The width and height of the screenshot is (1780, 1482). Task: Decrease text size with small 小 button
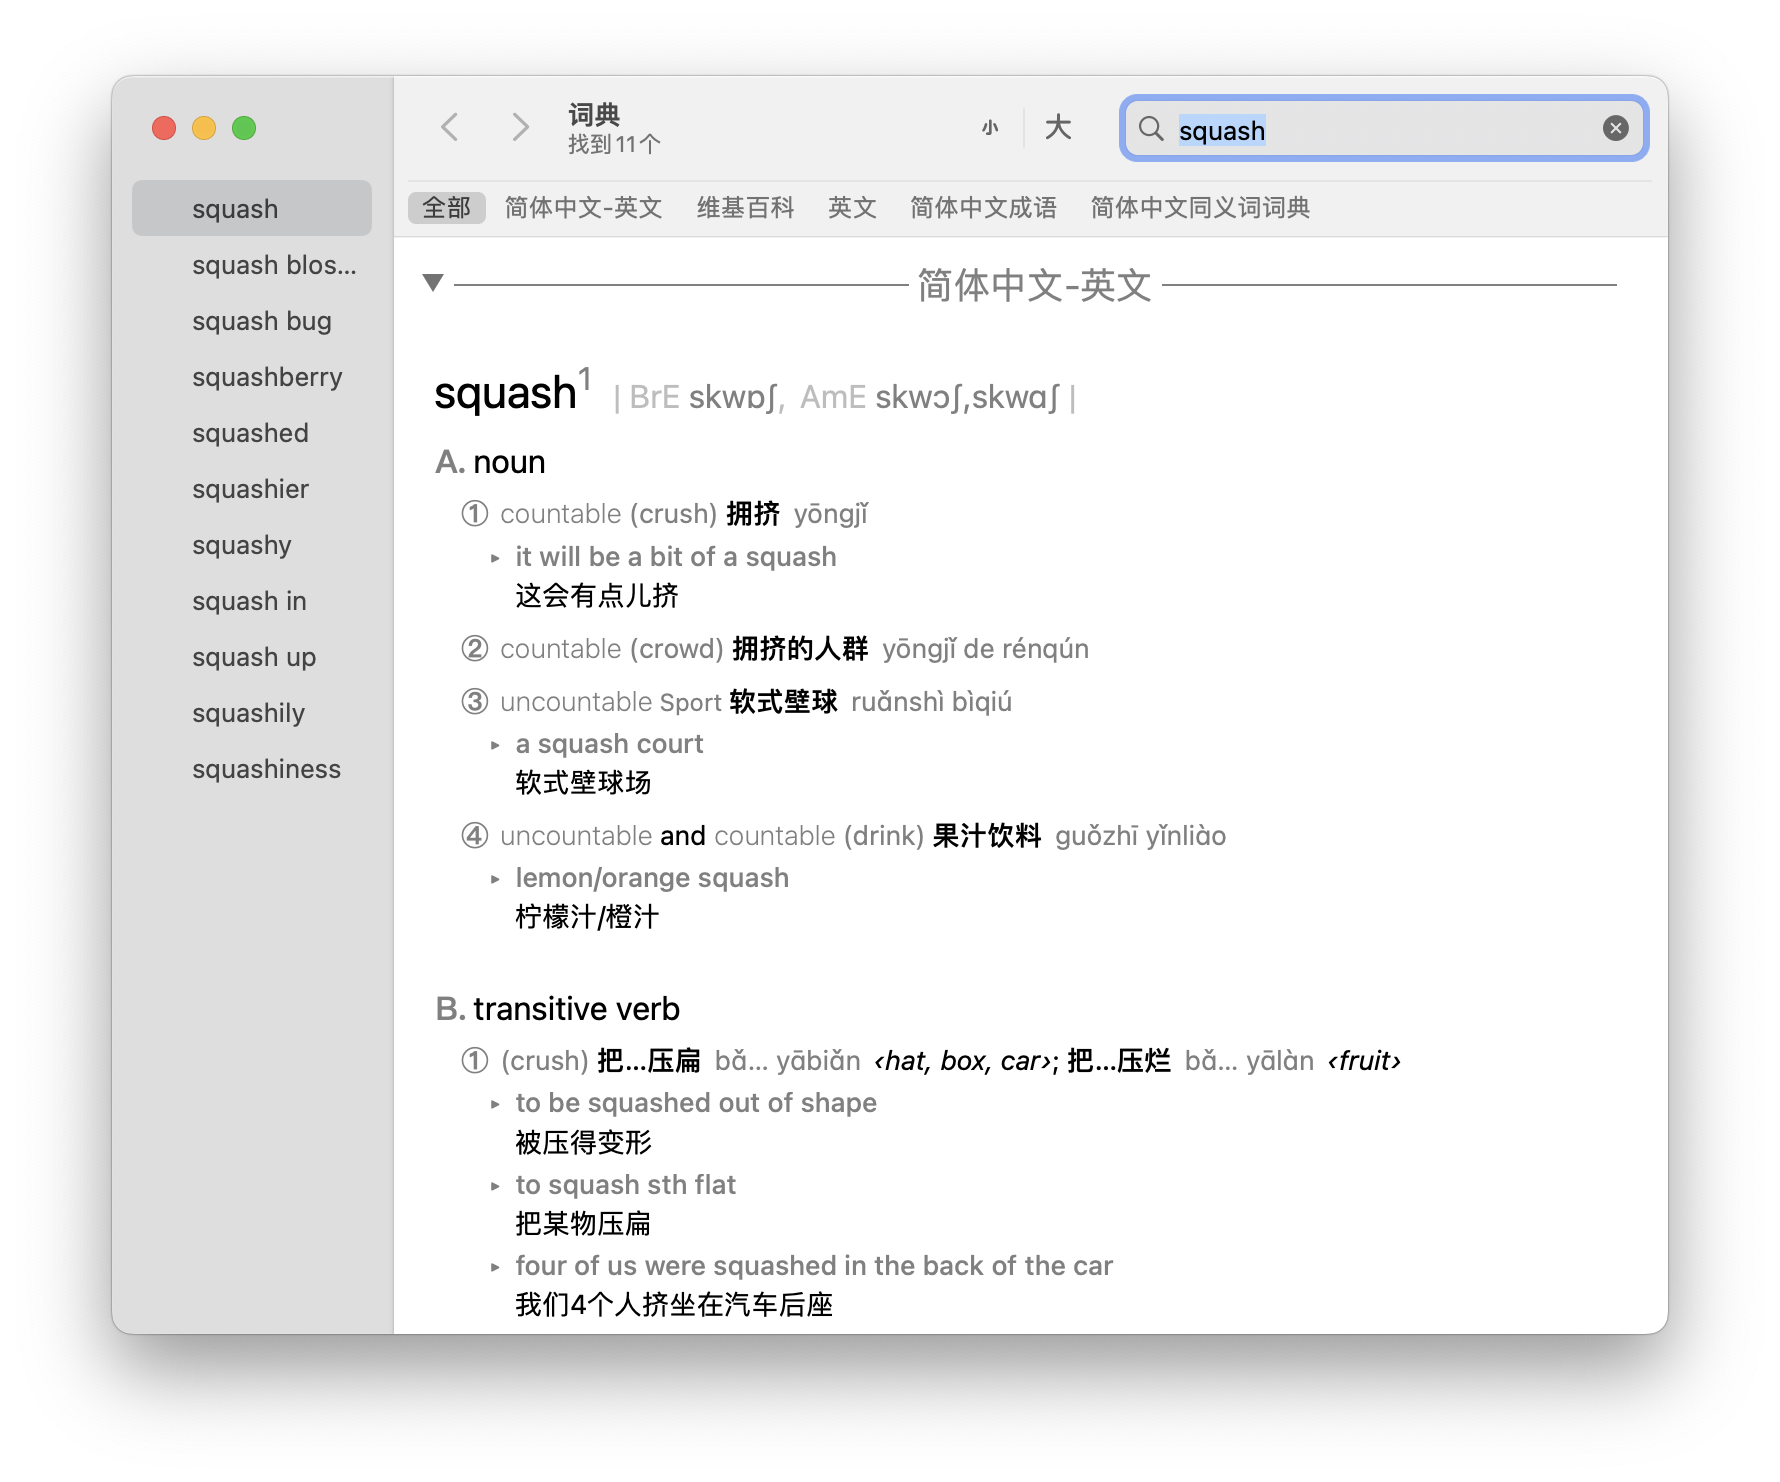[x=990, y=128]
